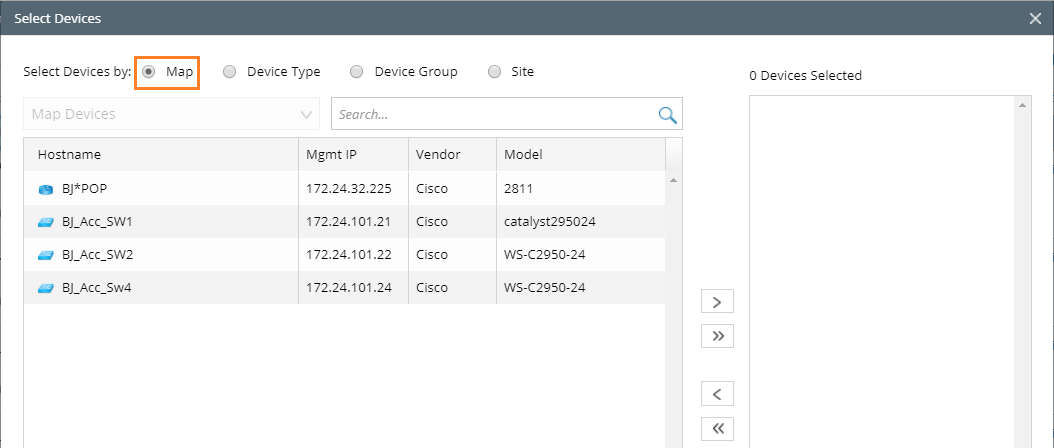This screenshot has height=448, width=1054.
Task: Click the BJ*POP router icon
Action: [x=45, y=189]
